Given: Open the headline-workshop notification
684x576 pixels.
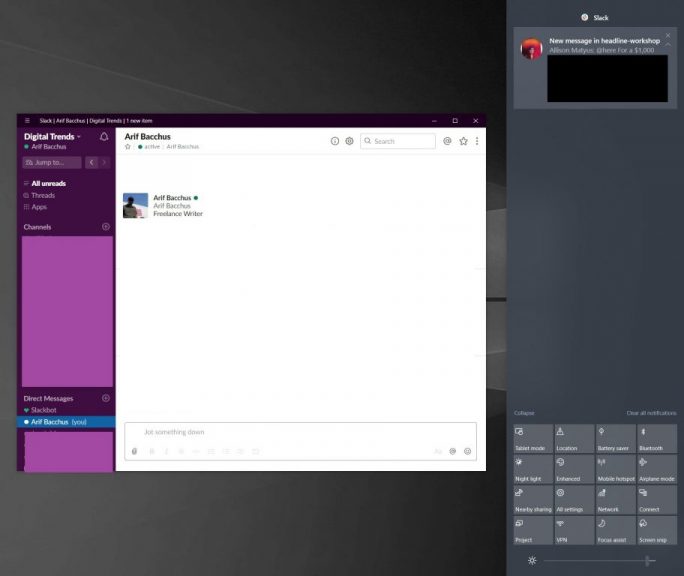Looking at the screenshot, I should pos(595,68).
